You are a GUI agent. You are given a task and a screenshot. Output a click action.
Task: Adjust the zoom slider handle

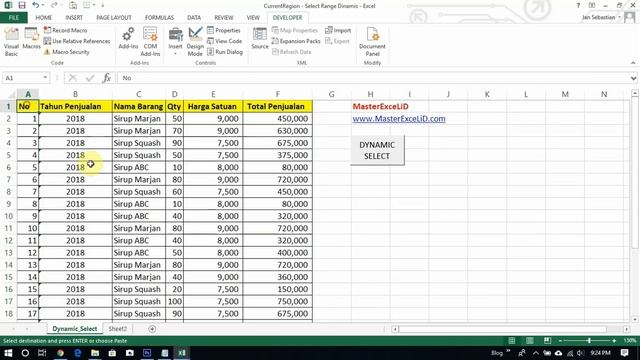(589, 340)
